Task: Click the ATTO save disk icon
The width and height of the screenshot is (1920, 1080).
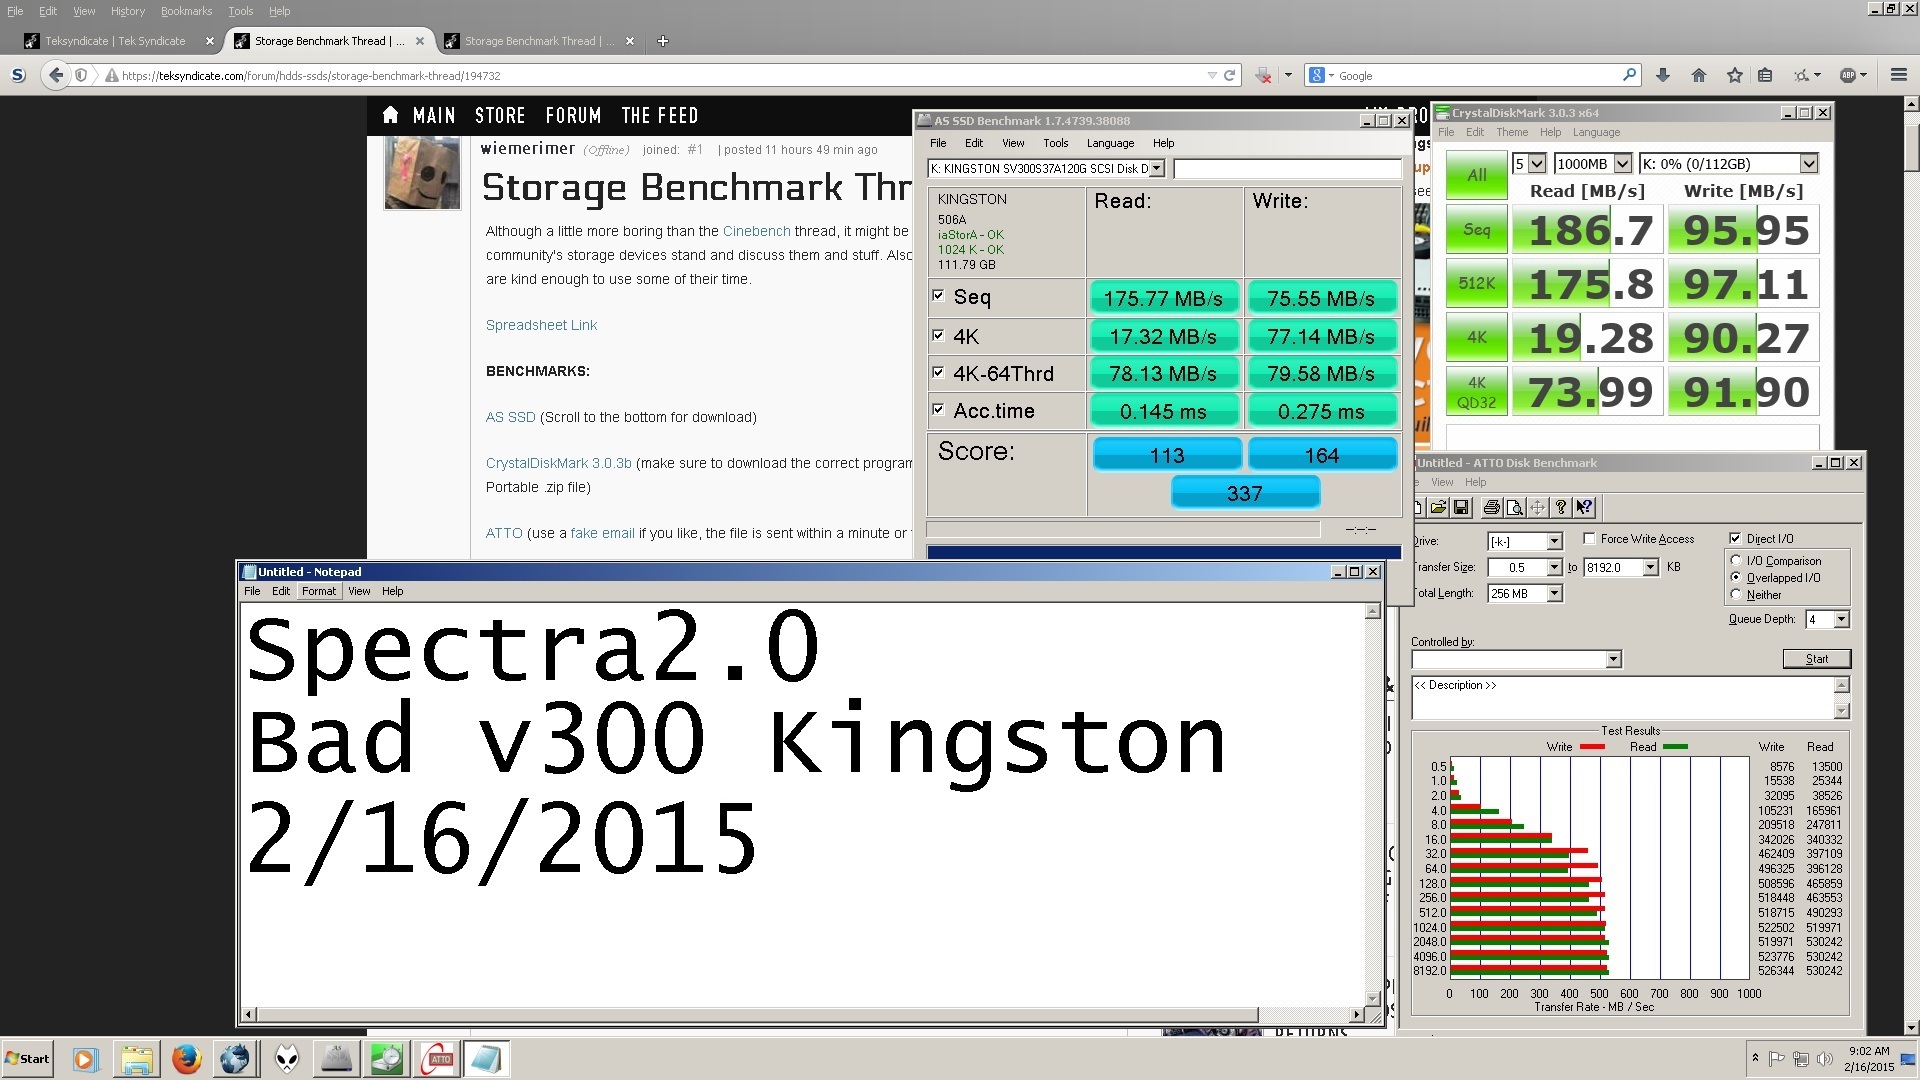Action: coord(1461,508)
